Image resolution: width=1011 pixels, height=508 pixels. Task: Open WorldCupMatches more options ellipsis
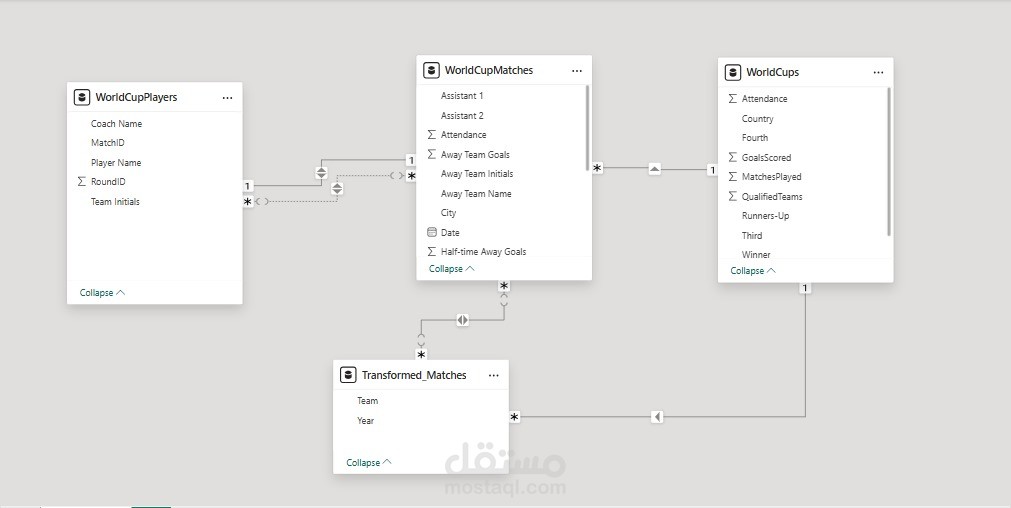577,70
